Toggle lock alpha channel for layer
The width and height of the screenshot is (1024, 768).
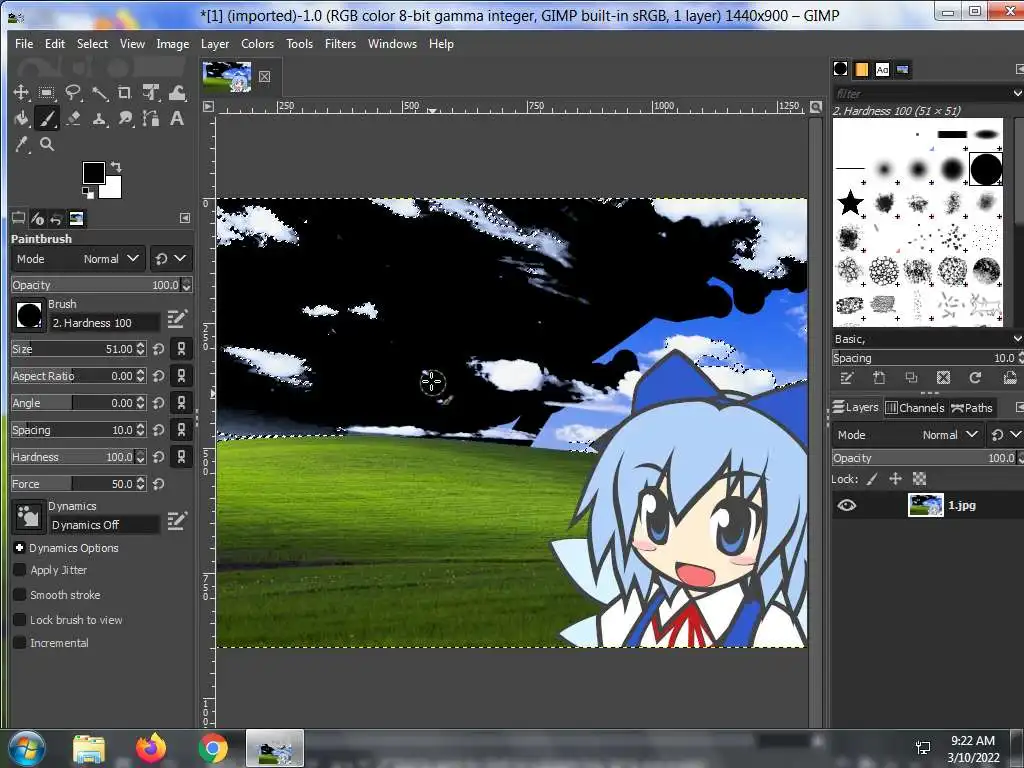(x=920, y=479)
